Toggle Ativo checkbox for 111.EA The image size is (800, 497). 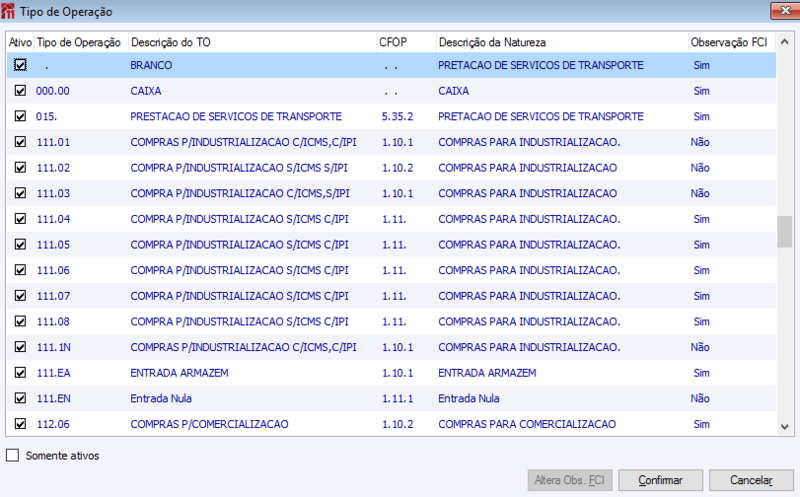point(20,372)
